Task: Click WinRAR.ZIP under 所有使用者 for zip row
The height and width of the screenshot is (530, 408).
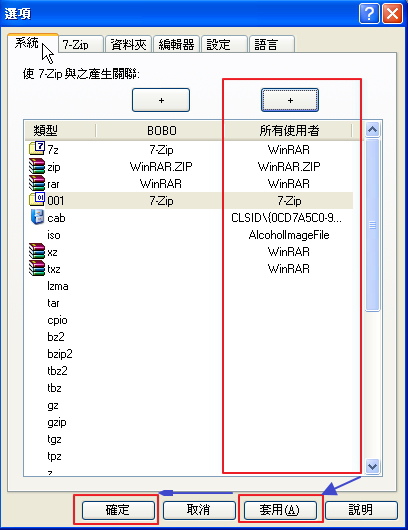Action: (289, 166)
